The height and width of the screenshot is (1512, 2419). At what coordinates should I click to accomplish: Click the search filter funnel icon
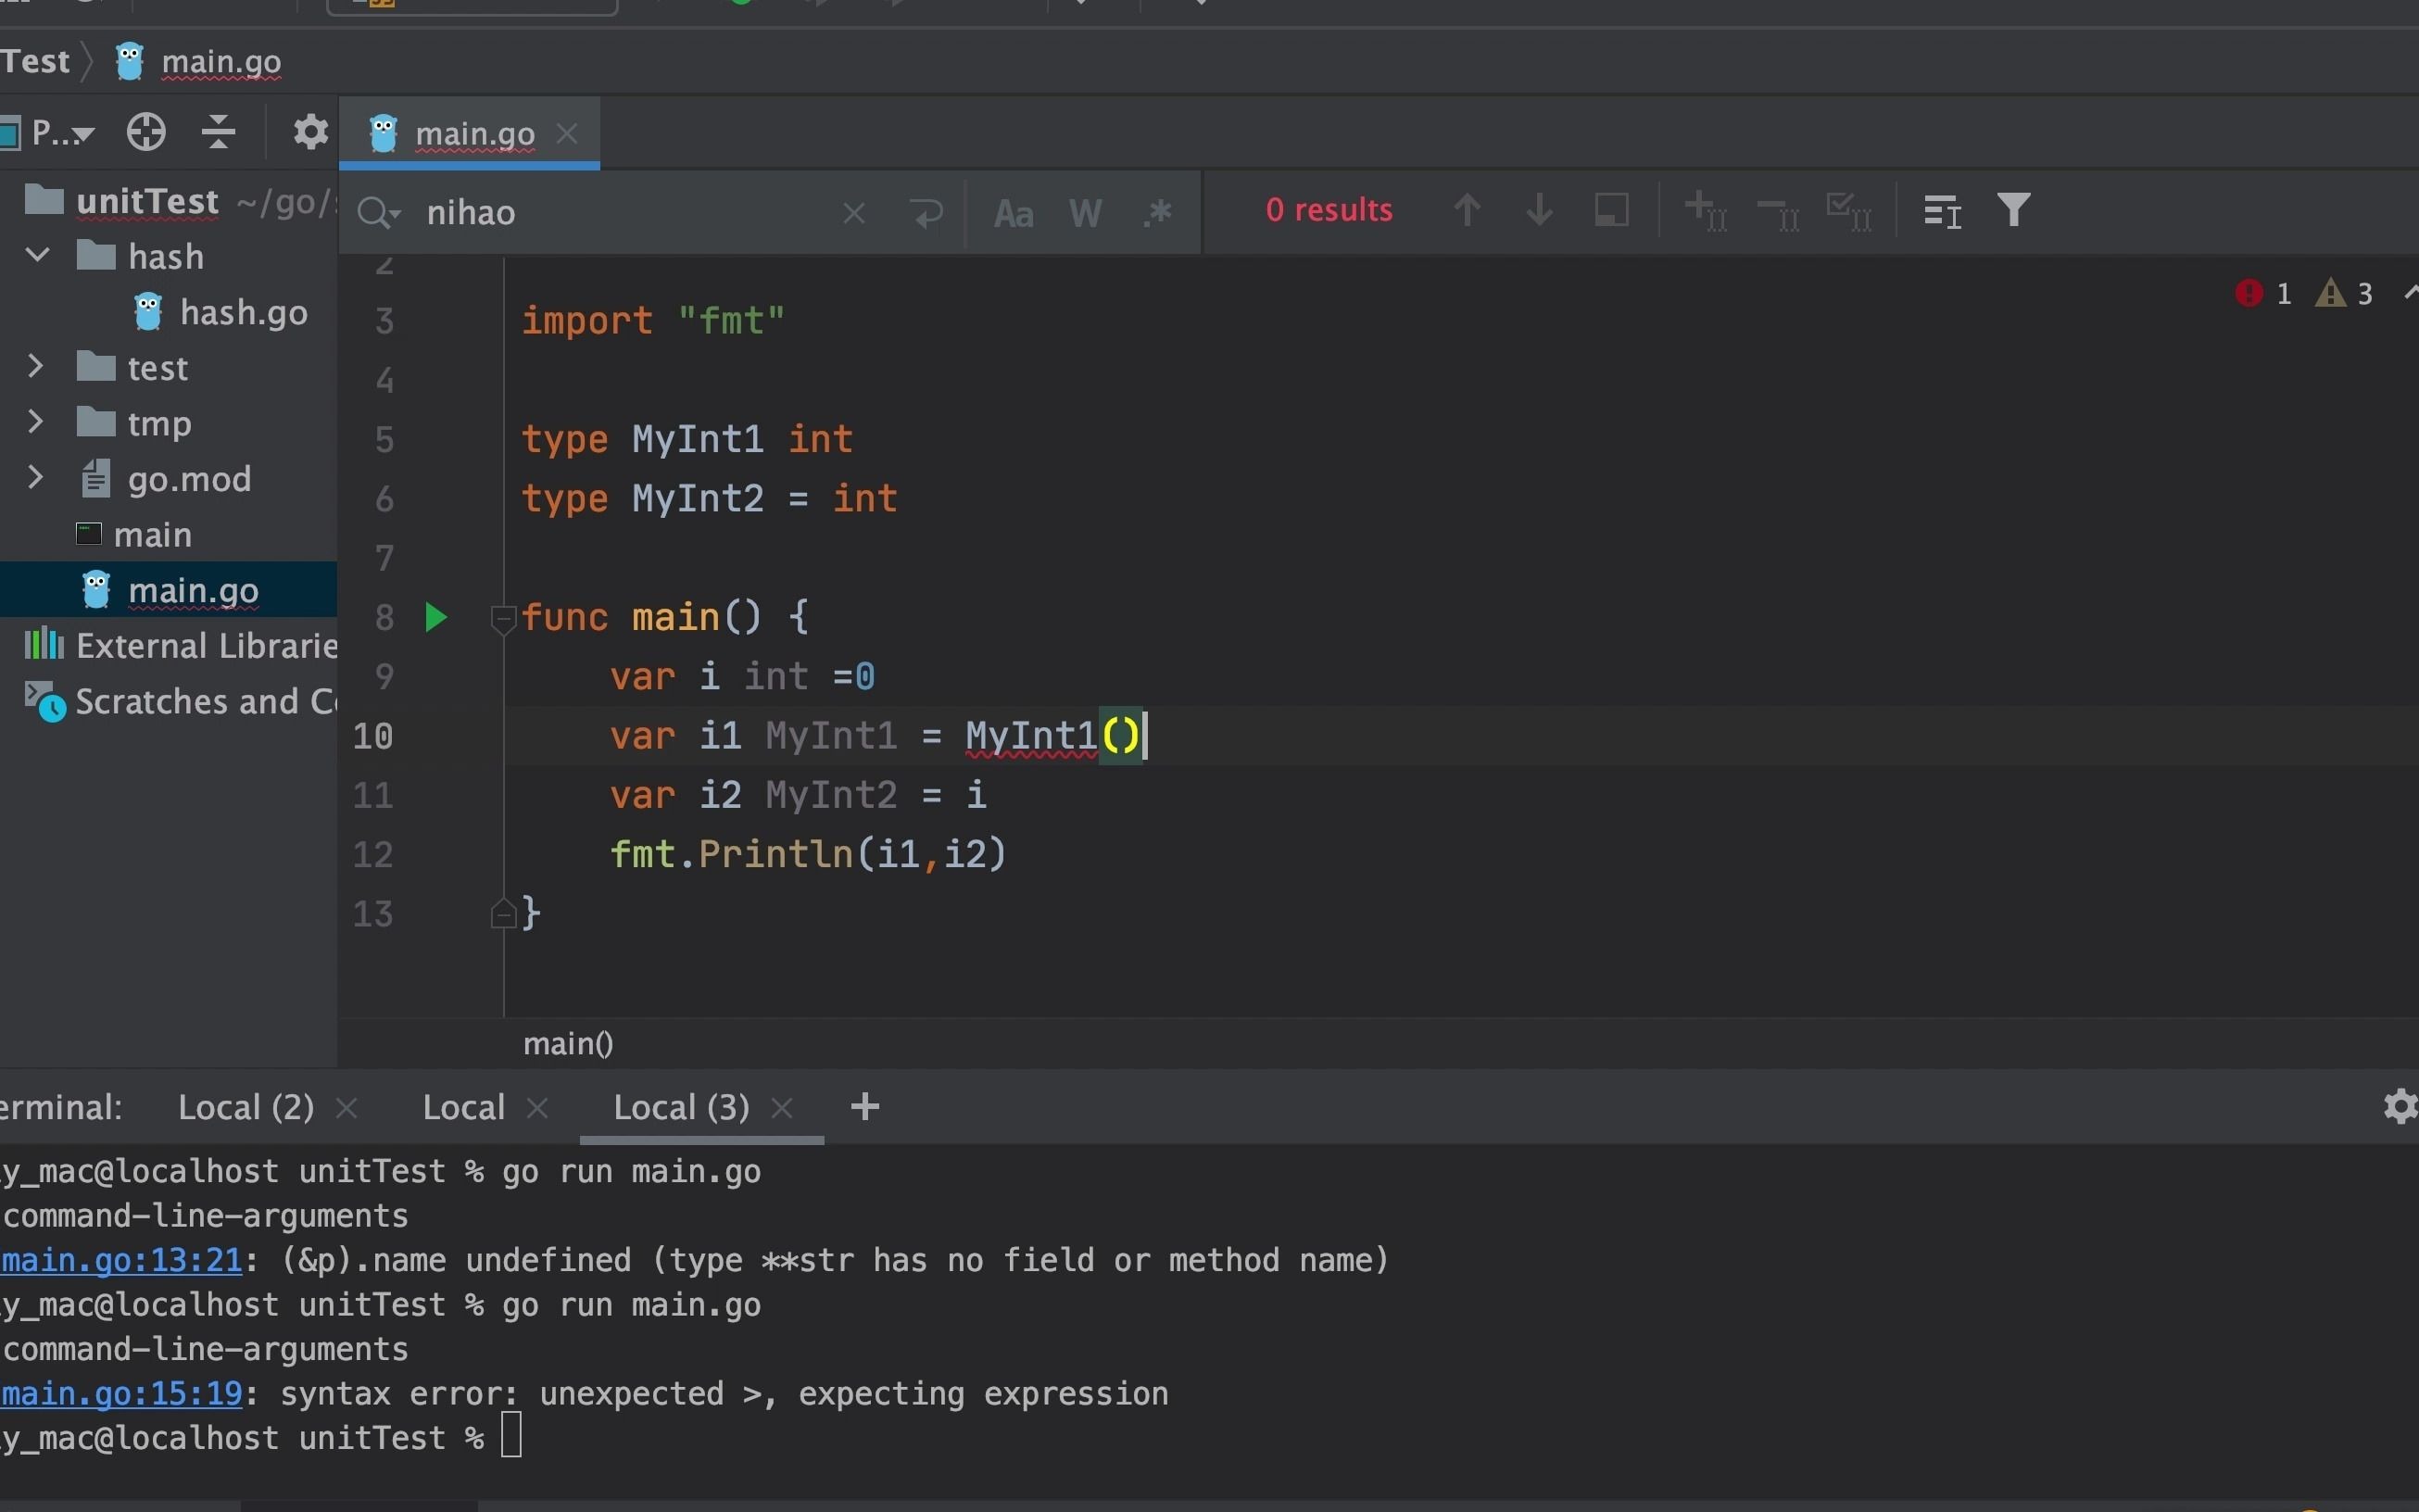2013,210
